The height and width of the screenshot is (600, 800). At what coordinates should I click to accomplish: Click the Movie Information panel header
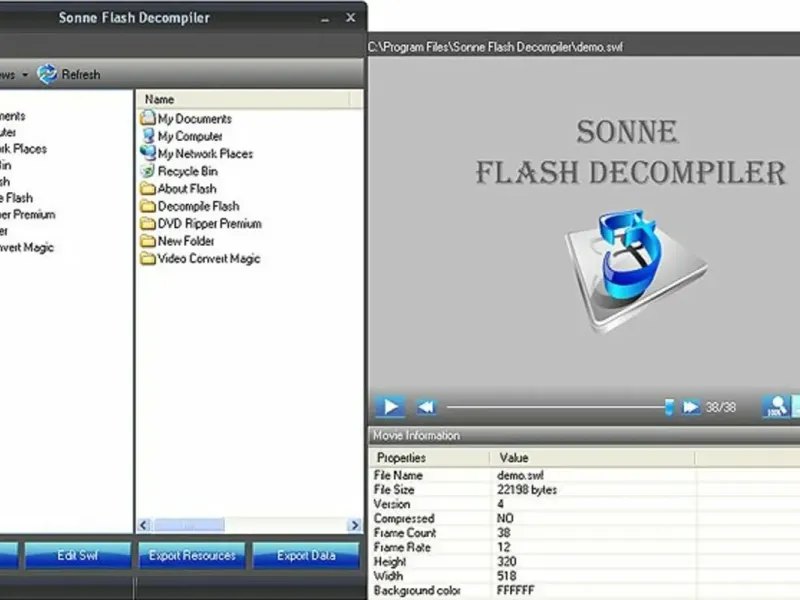pyautogui.click(x=584, y=435)
